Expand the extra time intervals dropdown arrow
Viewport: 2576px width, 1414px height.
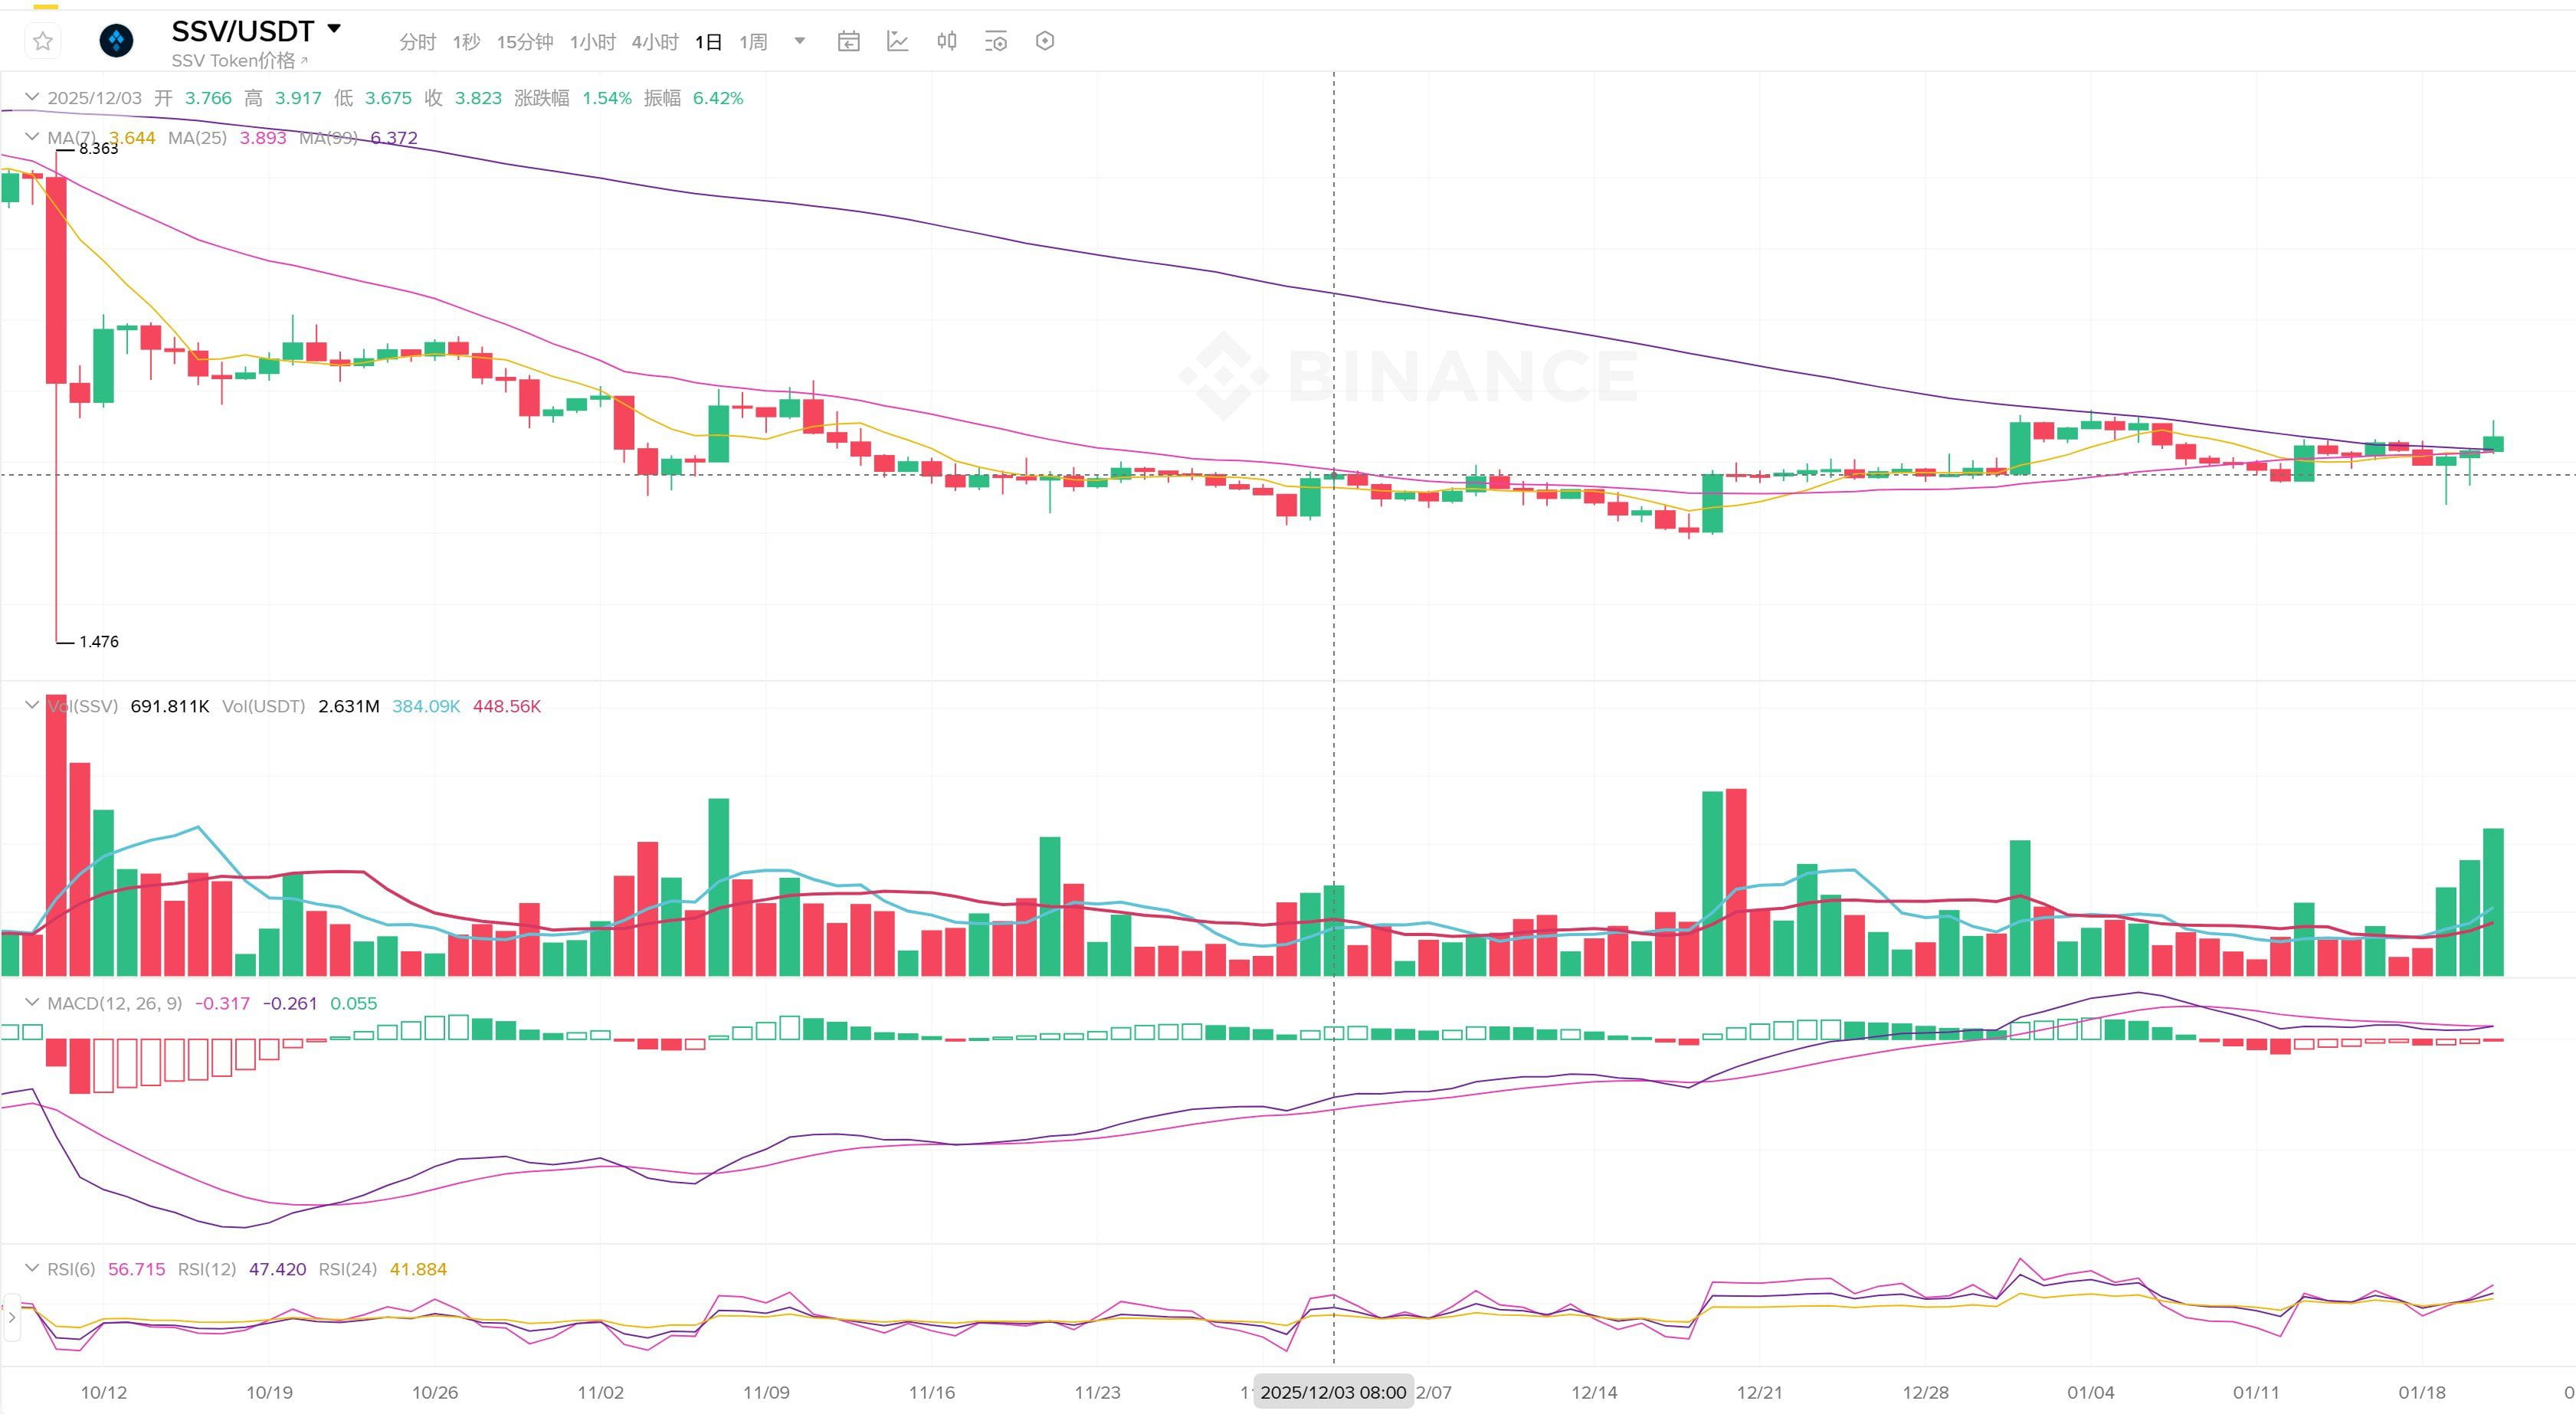coord(799,41)
